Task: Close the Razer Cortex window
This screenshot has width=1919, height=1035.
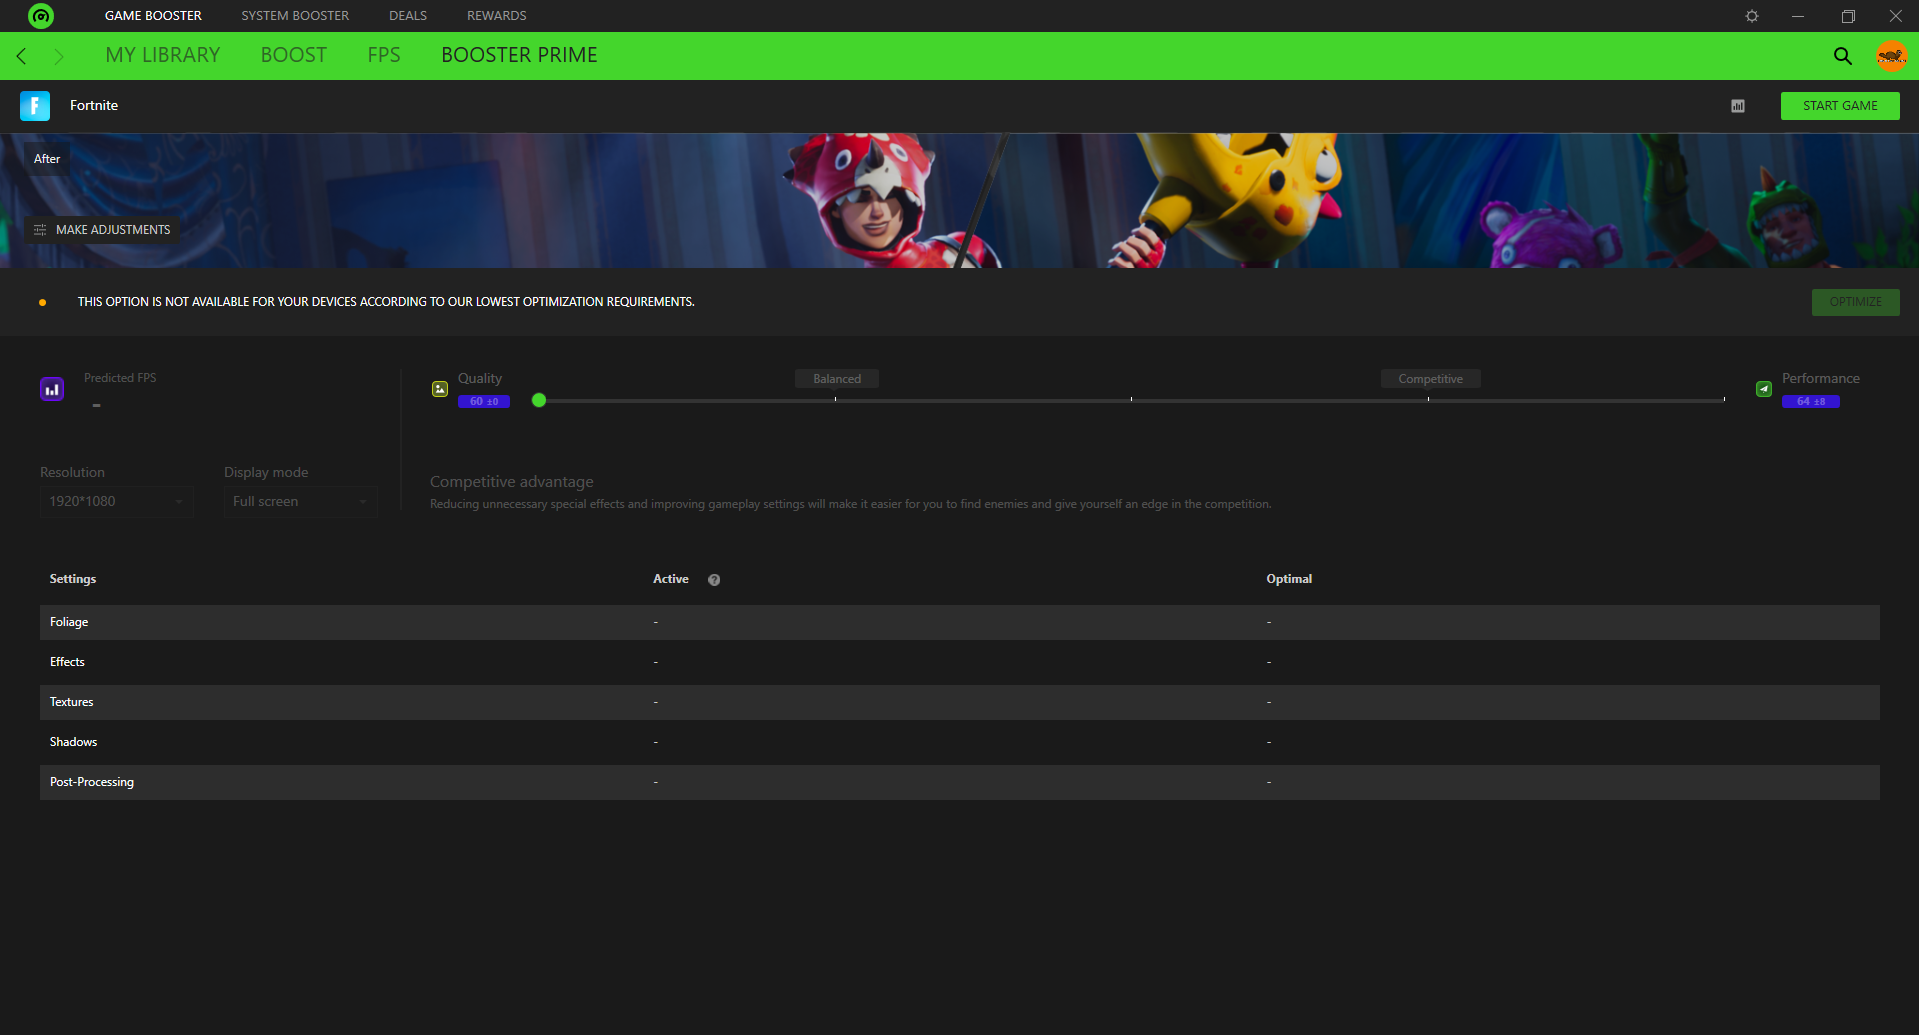Action: [1895, 16]
